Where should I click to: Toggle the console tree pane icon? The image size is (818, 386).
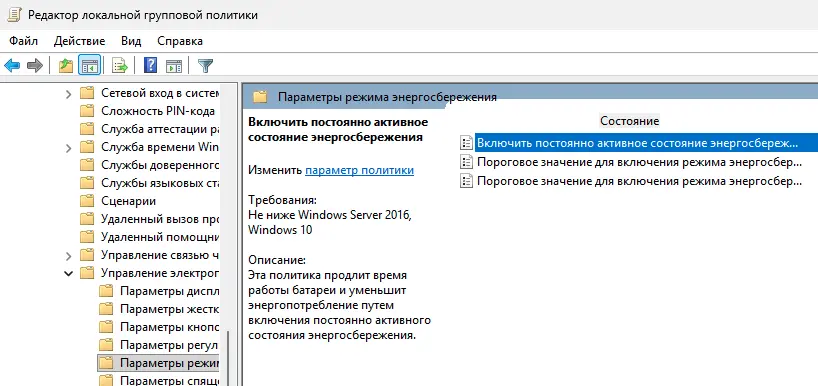[x=89, y=66]
